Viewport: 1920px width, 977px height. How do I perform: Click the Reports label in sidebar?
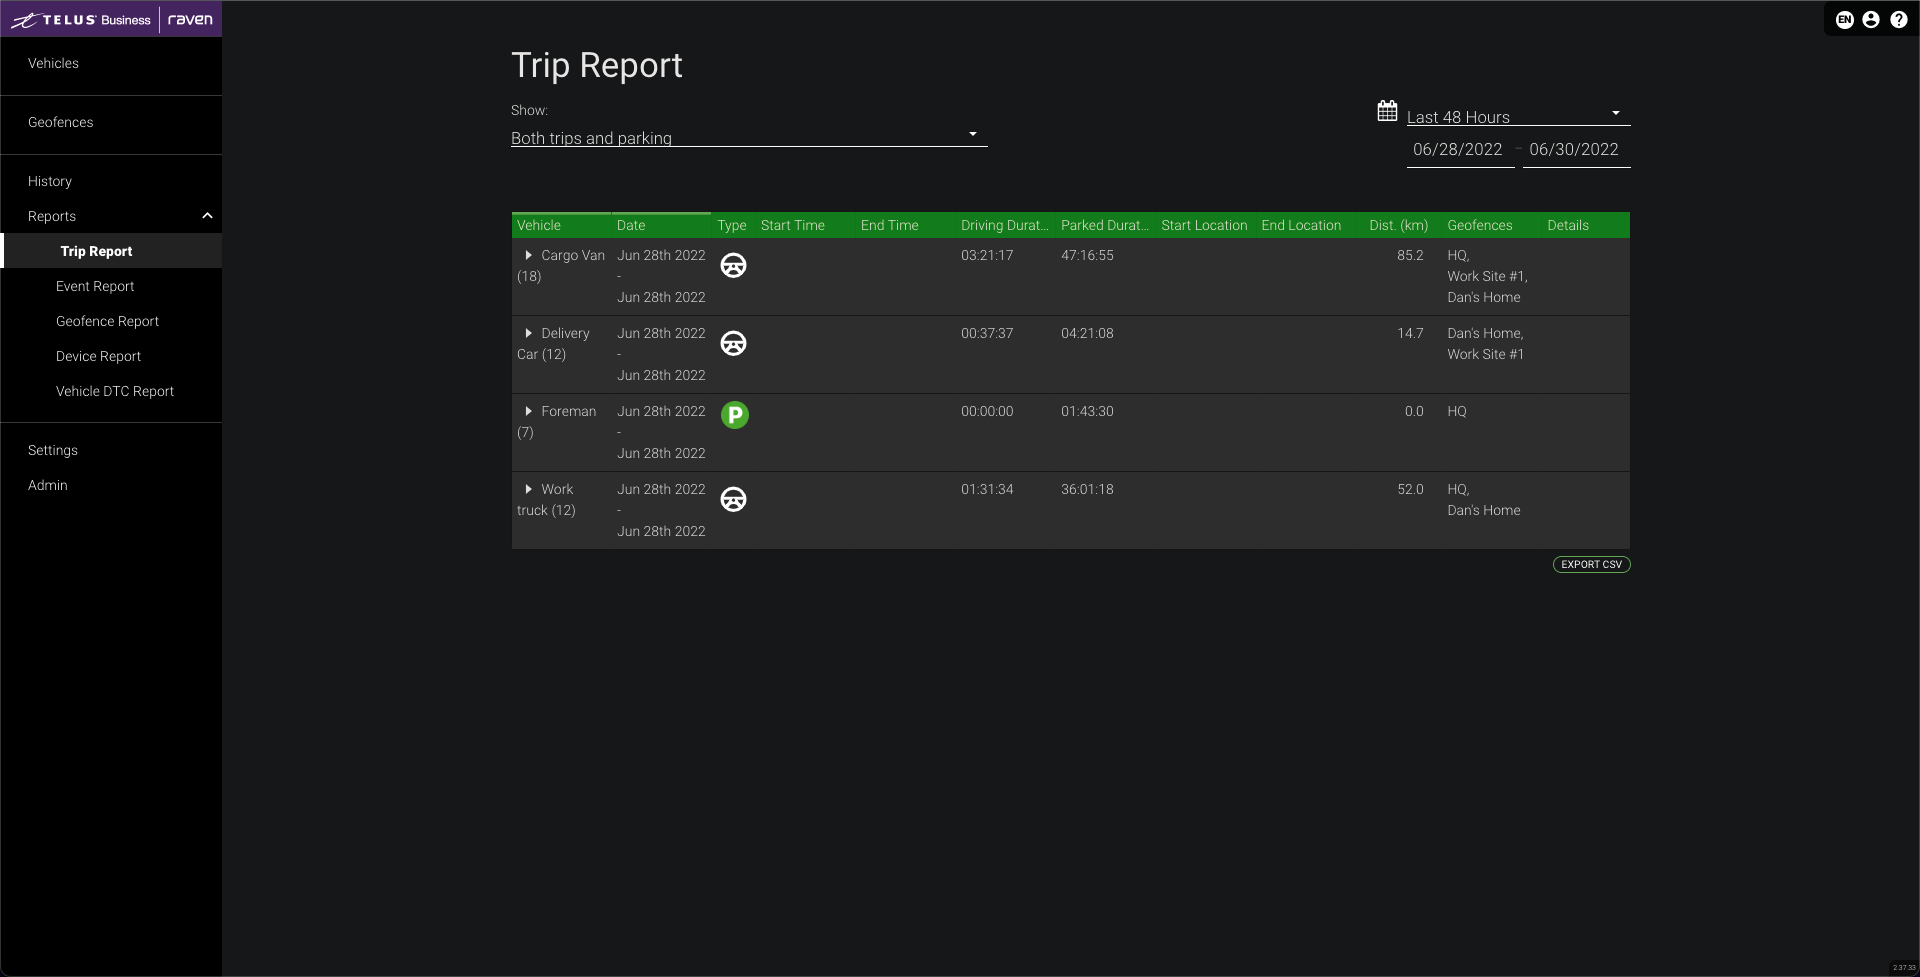tap(52, 216)
